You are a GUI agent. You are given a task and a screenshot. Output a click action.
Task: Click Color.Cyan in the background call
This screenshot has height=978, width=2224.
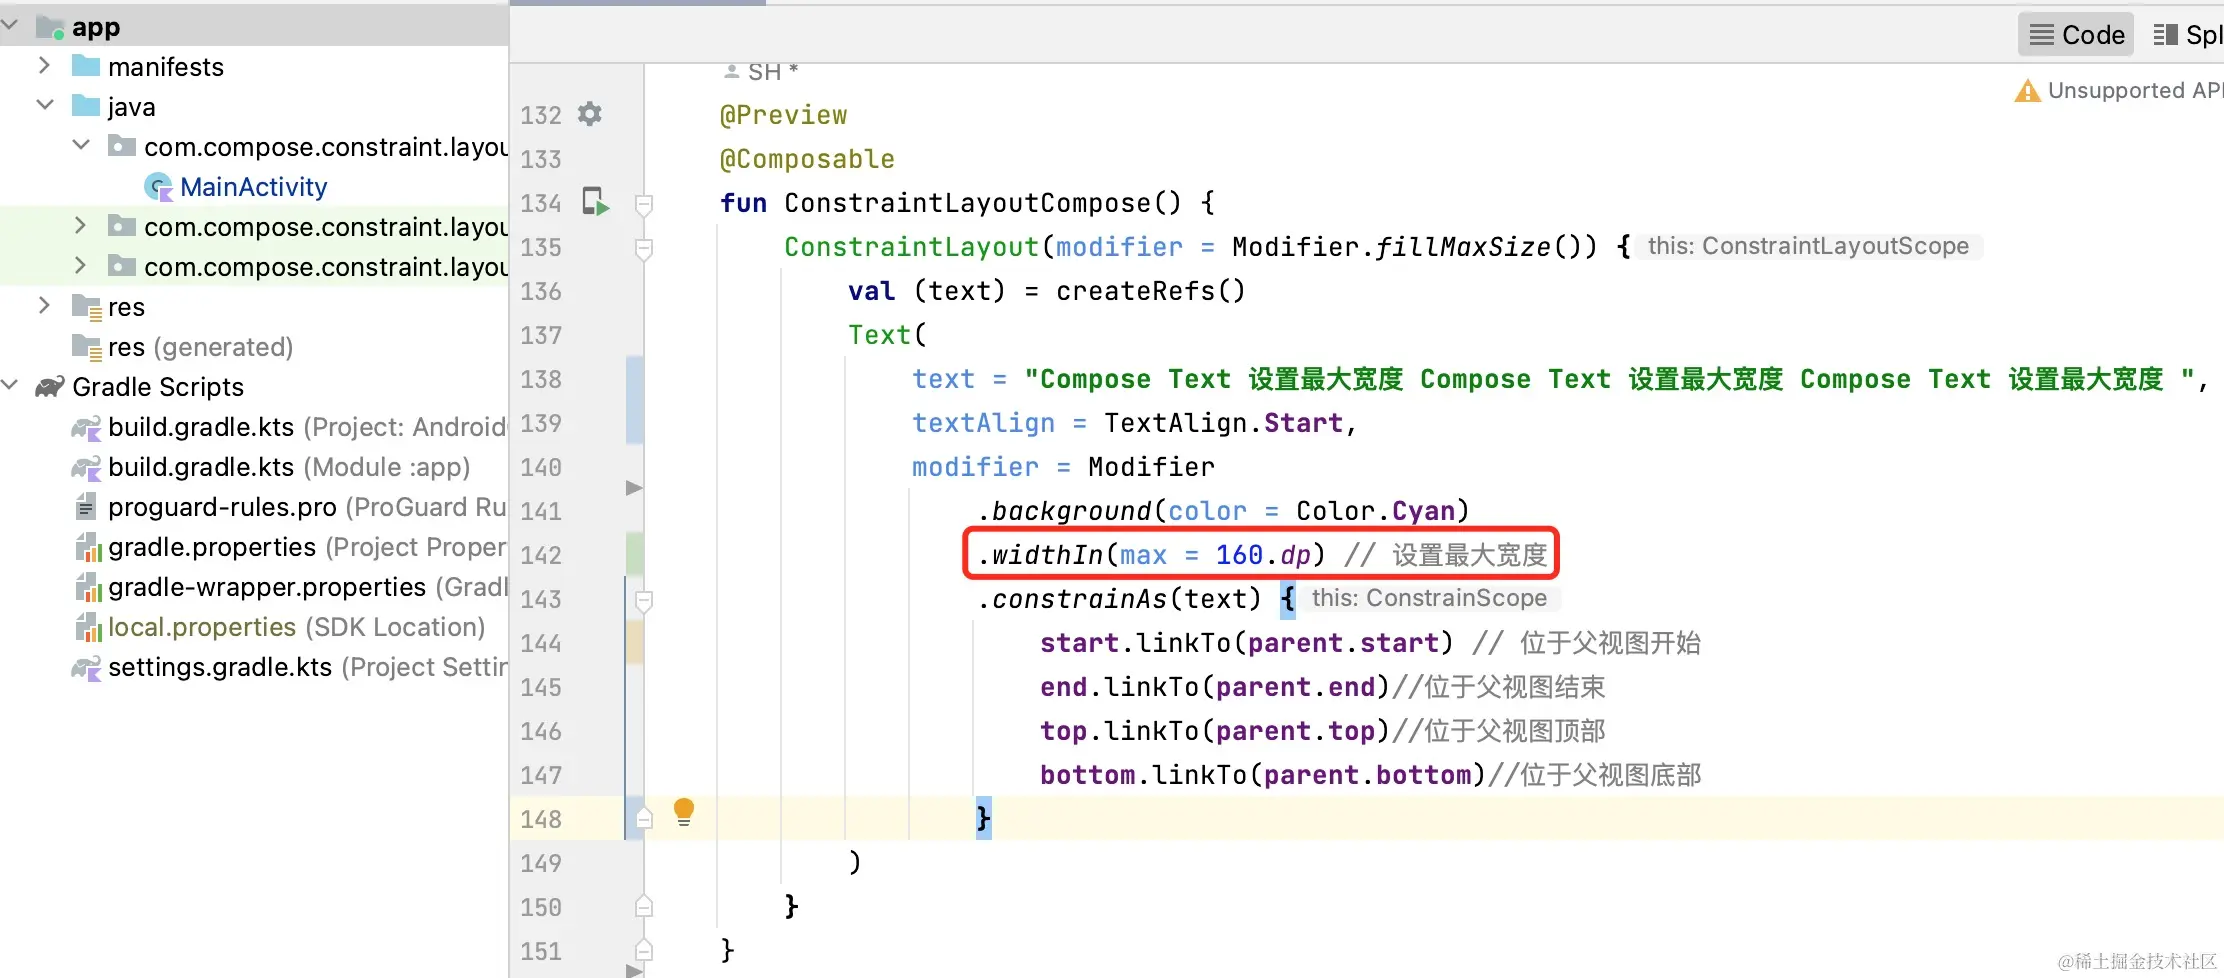tap(1376, 511)
